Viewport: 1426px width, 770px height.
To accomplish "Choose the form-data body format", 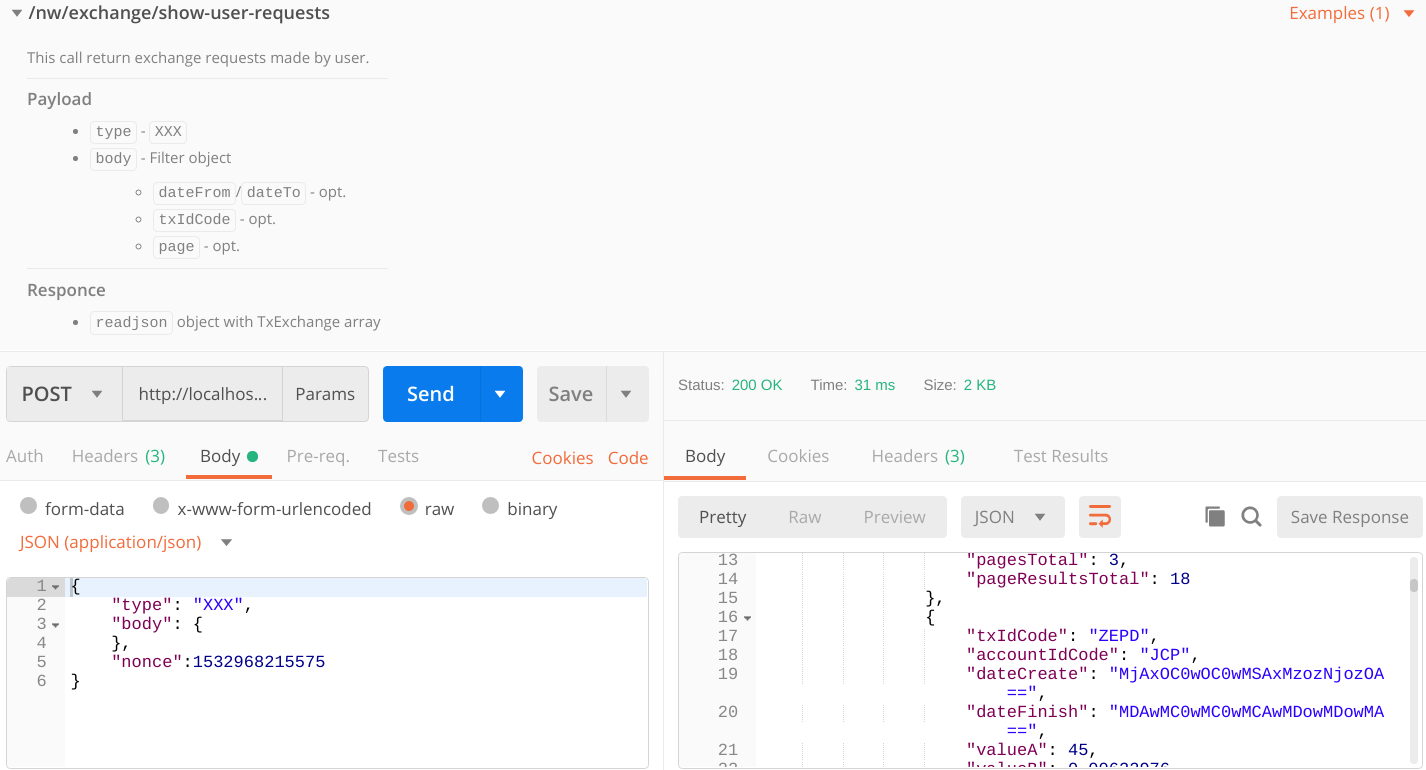I will coord(30,508).
